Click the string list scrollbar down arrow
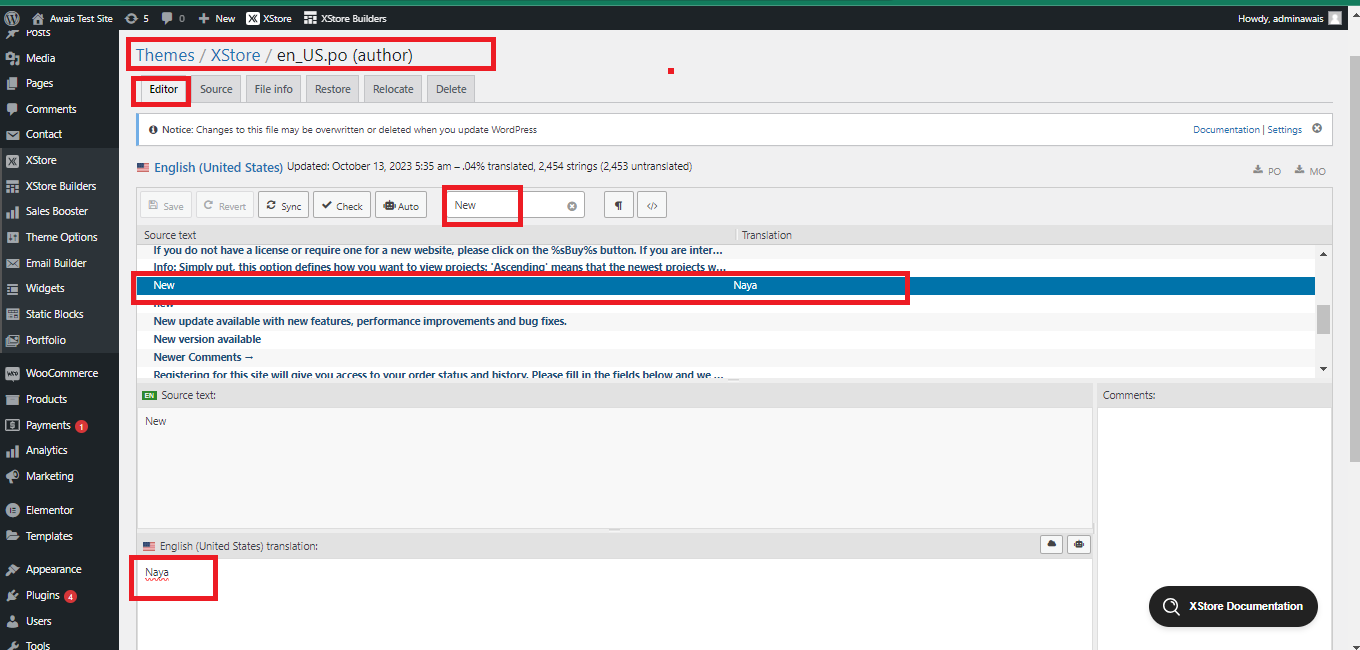The image size is (1360, 650). point(1324,369)
